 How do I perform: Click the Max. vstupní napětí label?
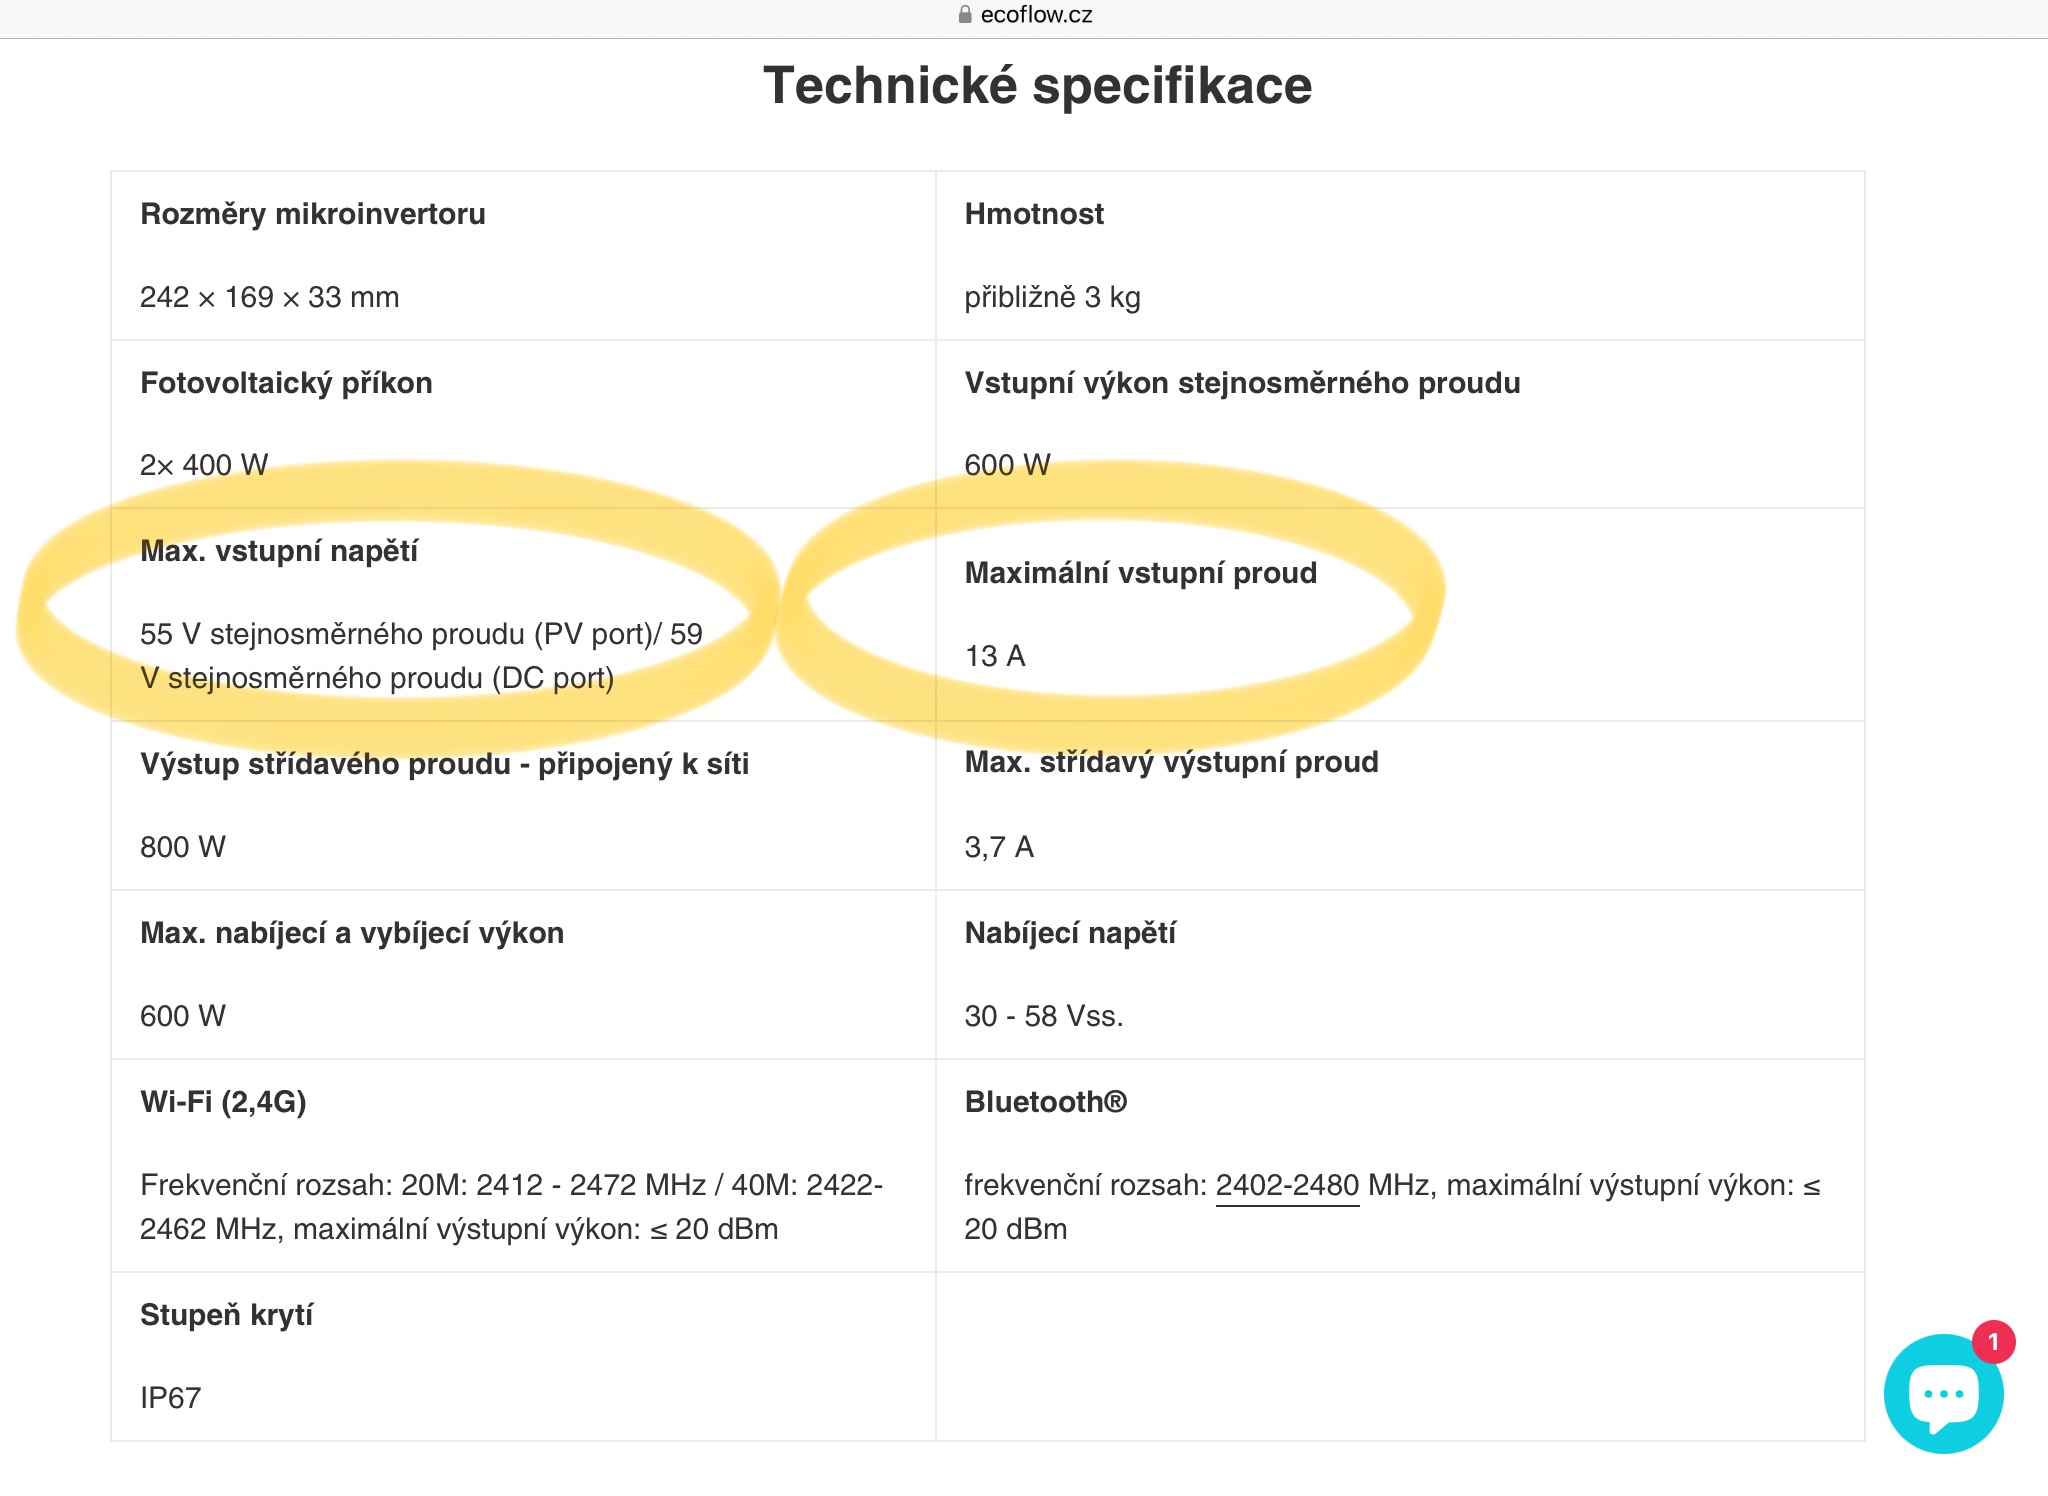coord(279,551)
